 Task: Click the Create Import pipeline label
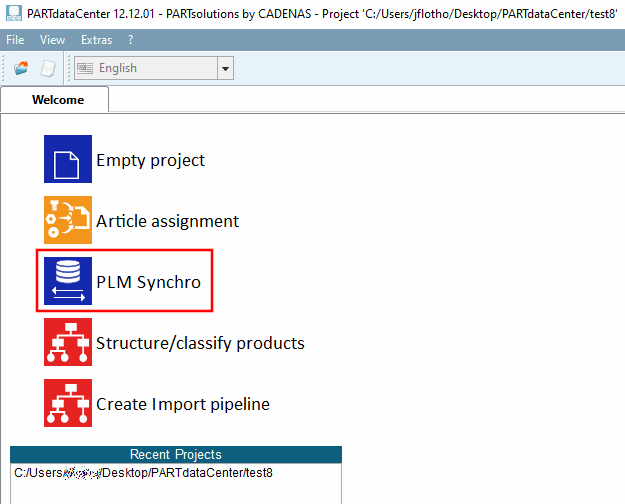click(183, 404)
